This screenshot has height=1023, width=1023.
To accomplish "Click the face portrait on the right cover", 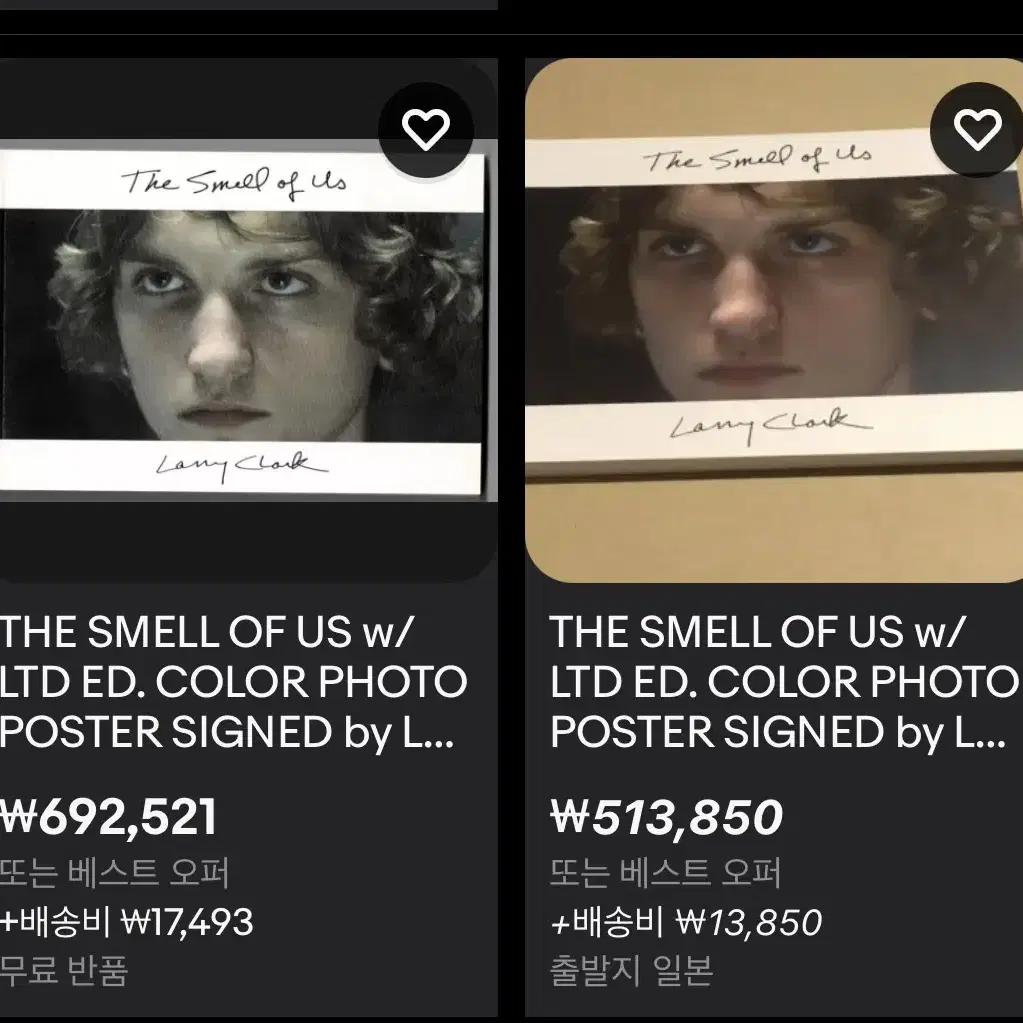I will click(x=774, y=292).
